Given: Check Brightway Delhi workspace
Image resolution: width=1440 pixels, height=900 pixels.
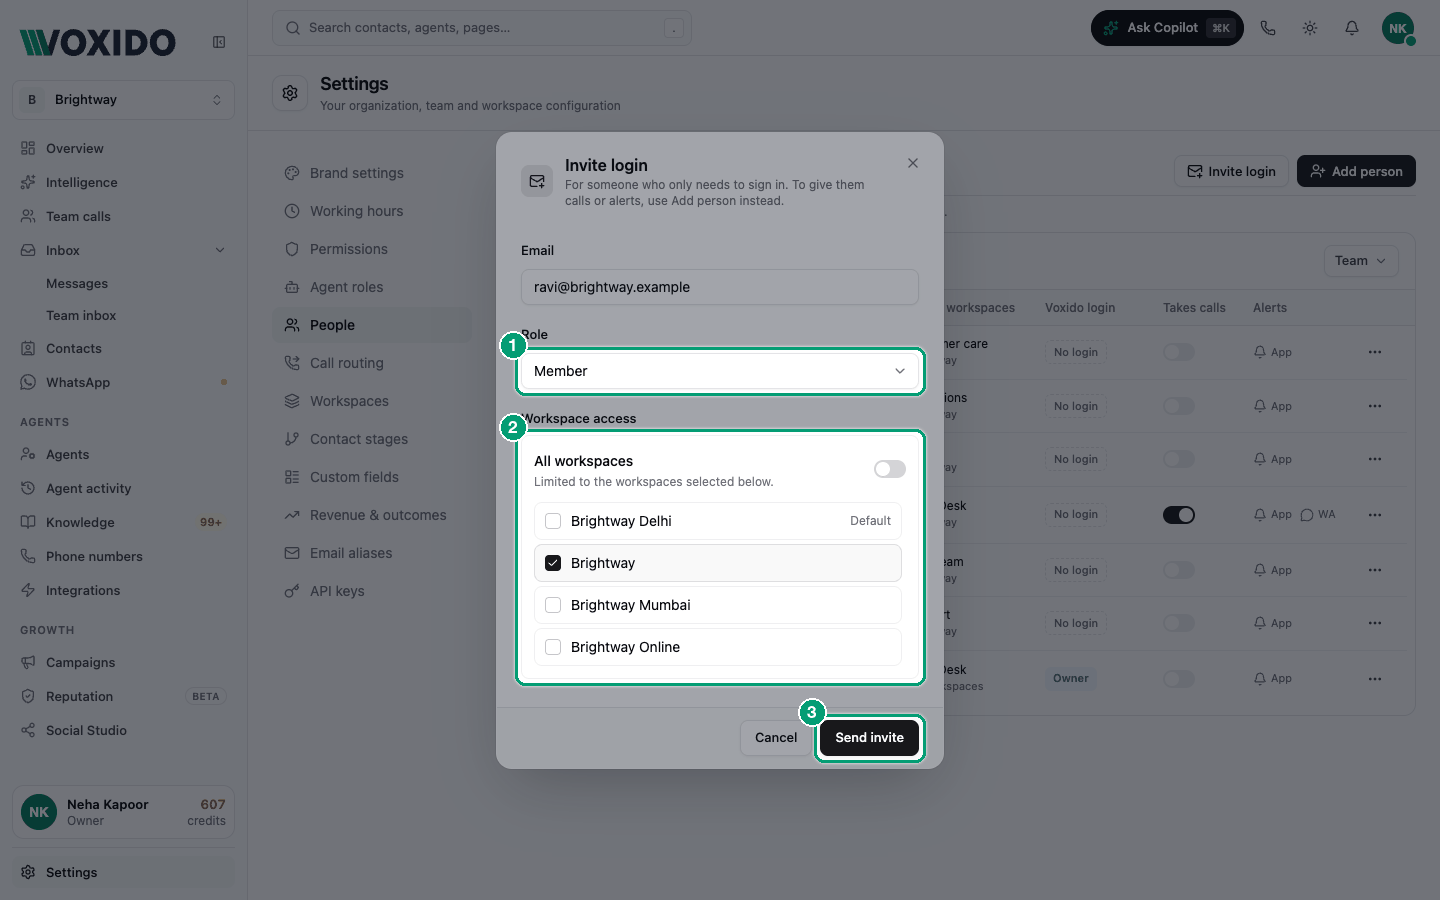Looking at the screenshot, I should click(553, 521).
